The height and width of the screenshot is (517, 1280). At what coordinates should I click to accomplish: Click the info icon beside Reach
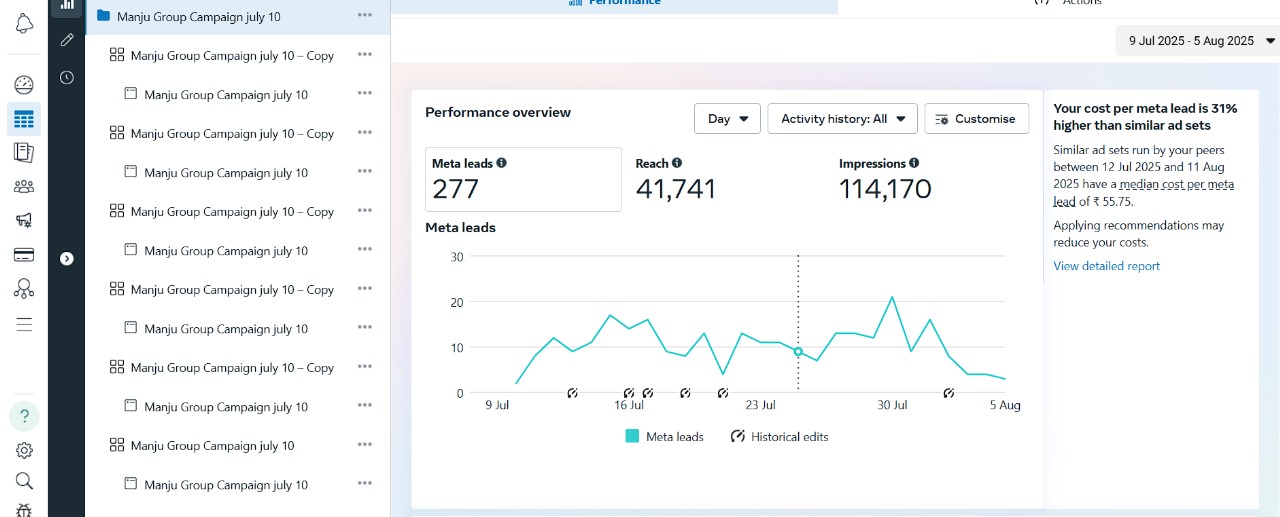point(677,163)
